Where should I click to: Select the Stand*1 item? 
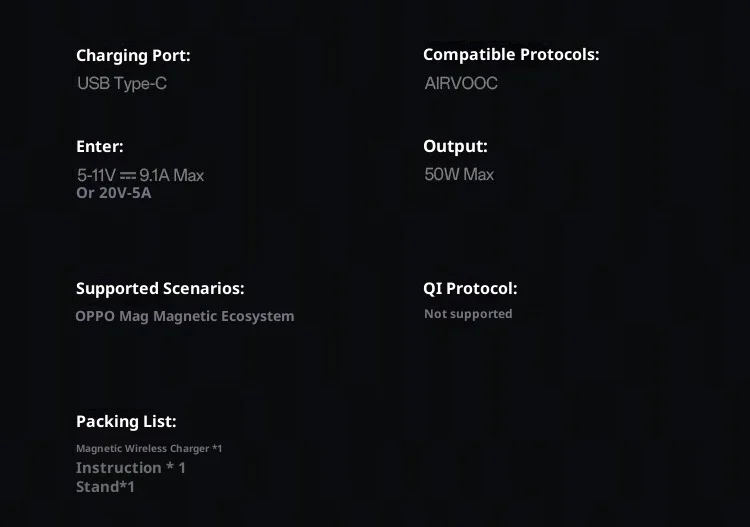click(x=105, y=487)
